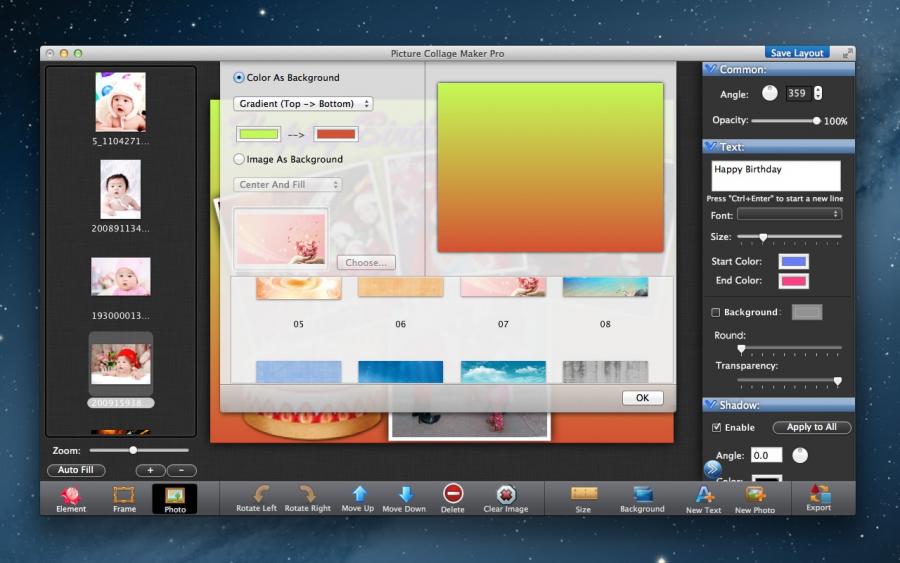Screen dimensions: 900x563
Task: Click the Rotate Left tool
Action: click(x=257, y=498)
